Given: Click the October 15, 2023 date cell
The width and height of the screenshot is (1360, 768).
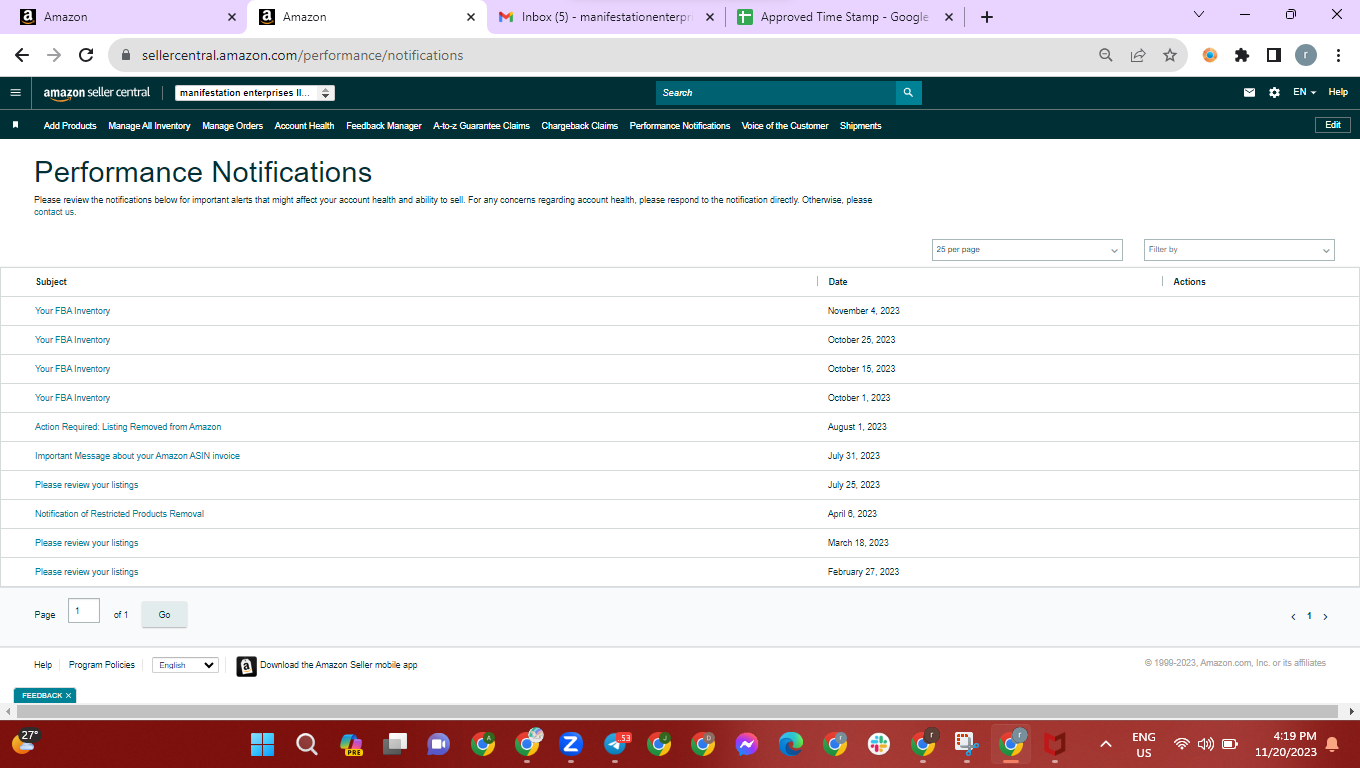Looking at the screenshot, I should pos(862,369).
